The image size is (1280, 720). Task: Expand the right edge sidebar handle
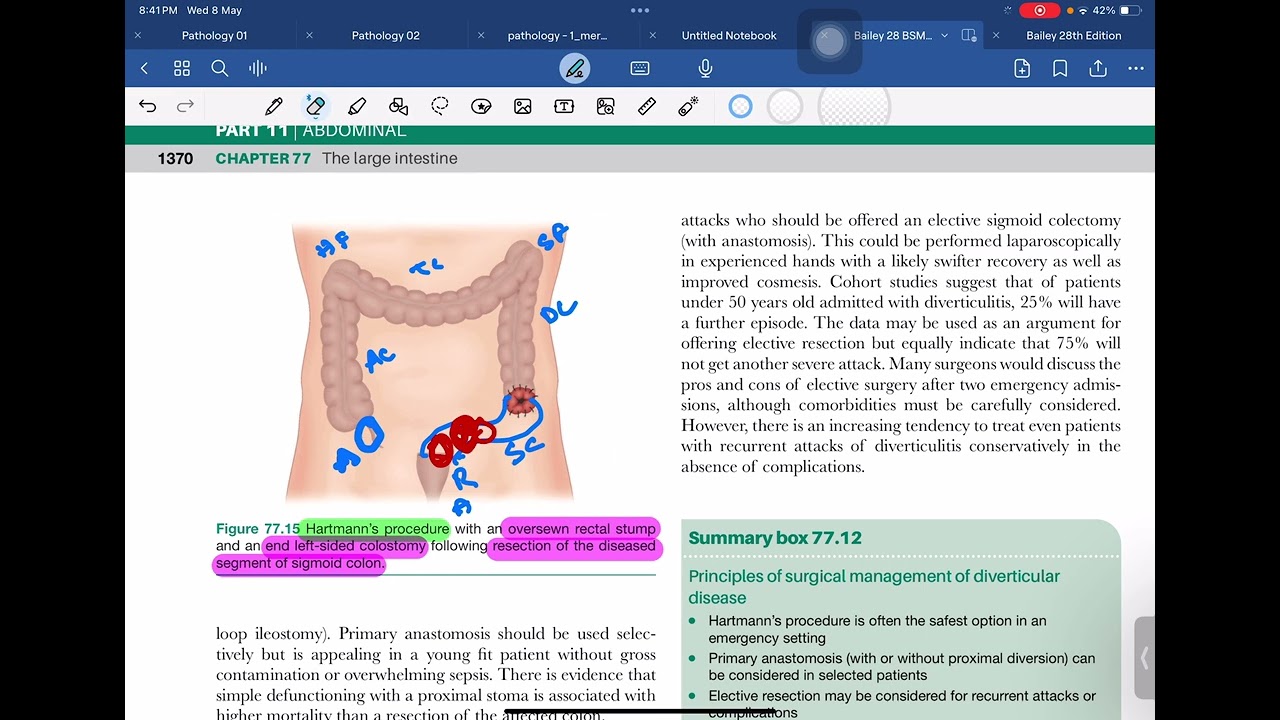click(1144, 658)
